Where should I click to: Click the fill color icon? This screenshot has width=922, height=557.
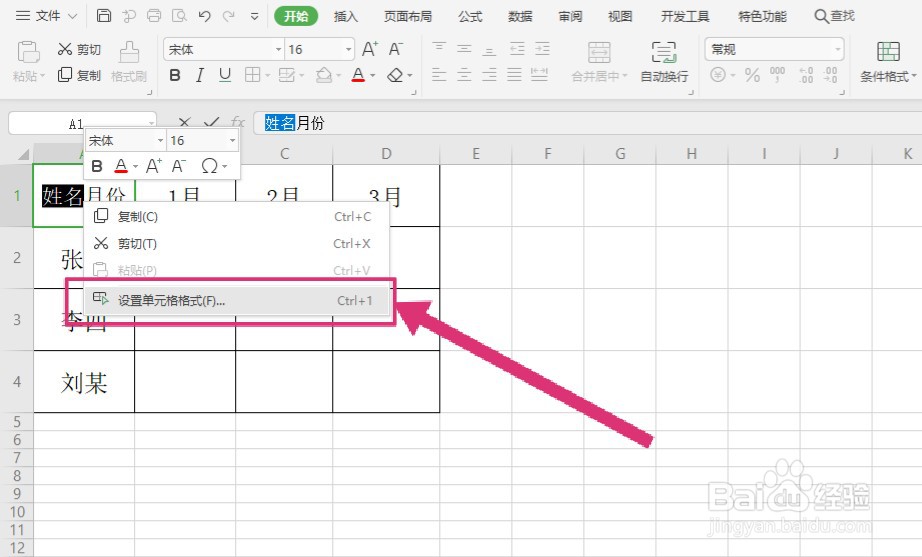click(324, 75)
